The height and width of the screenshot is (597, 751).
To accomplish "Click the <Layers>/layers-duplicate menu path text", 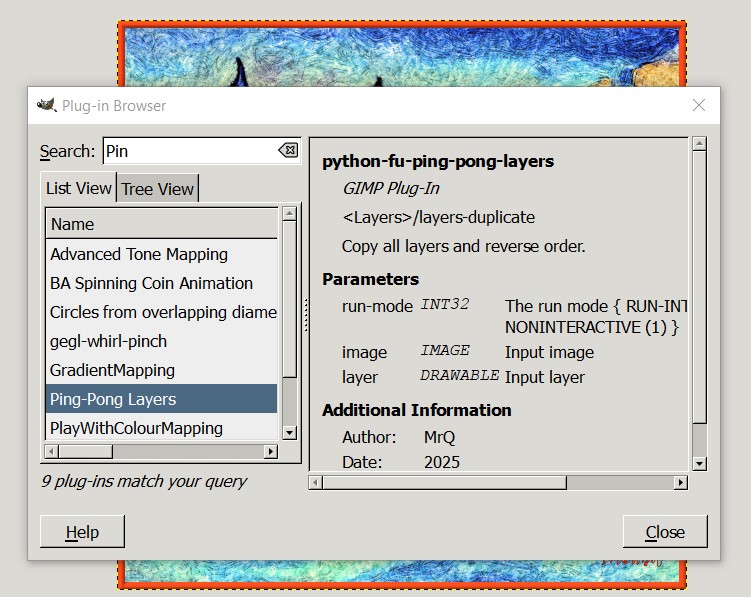I will pyautogui.click(x=438, y=217).
